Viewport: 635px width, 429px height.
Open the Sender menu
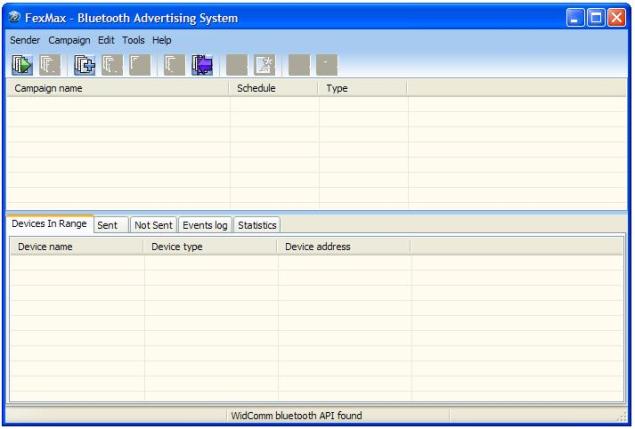(x=25, y=40)
